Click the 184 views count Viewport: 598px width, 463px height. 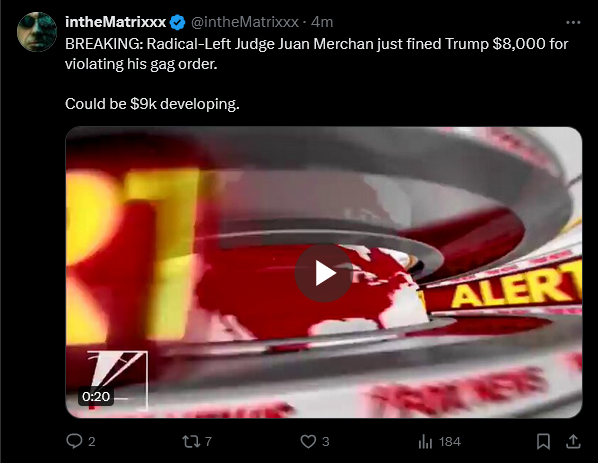click(450, 442)
